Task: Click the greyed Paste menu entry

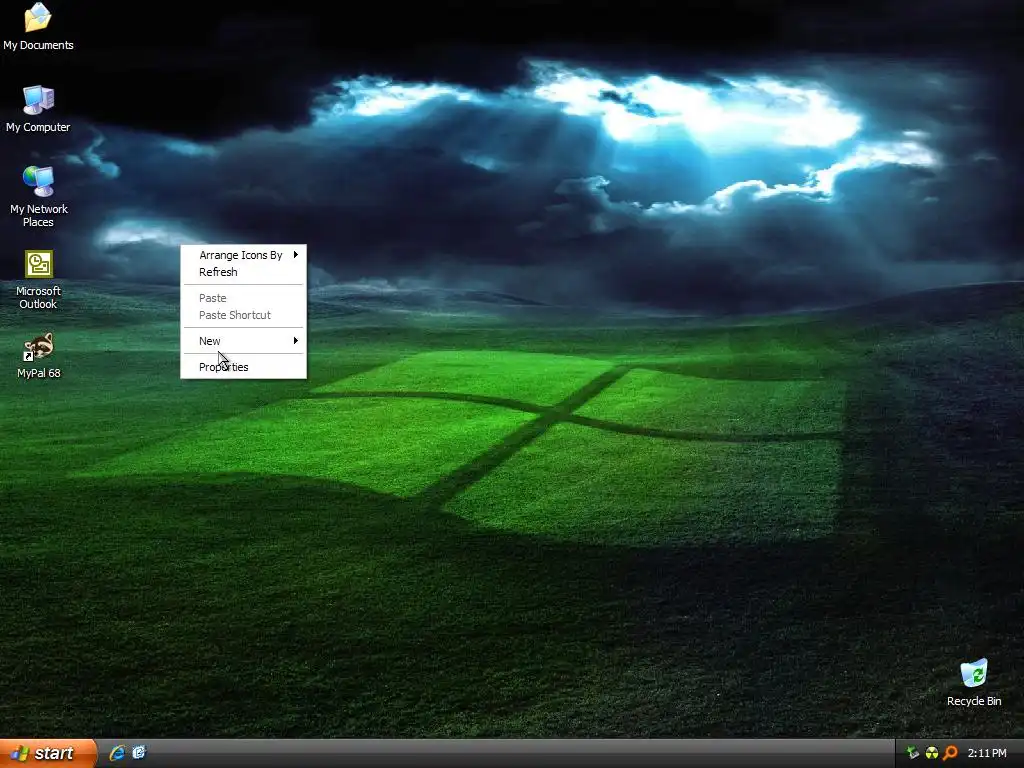Action: 243,298
